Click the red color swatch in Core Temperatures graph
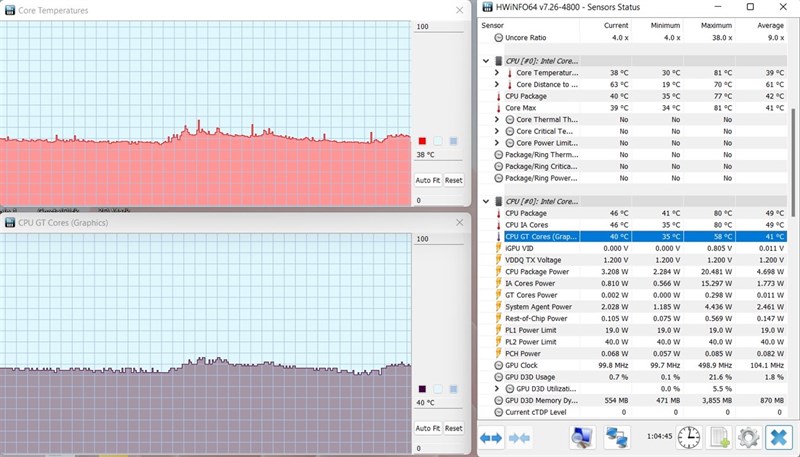Screen dimensions: 800x457 422,141
